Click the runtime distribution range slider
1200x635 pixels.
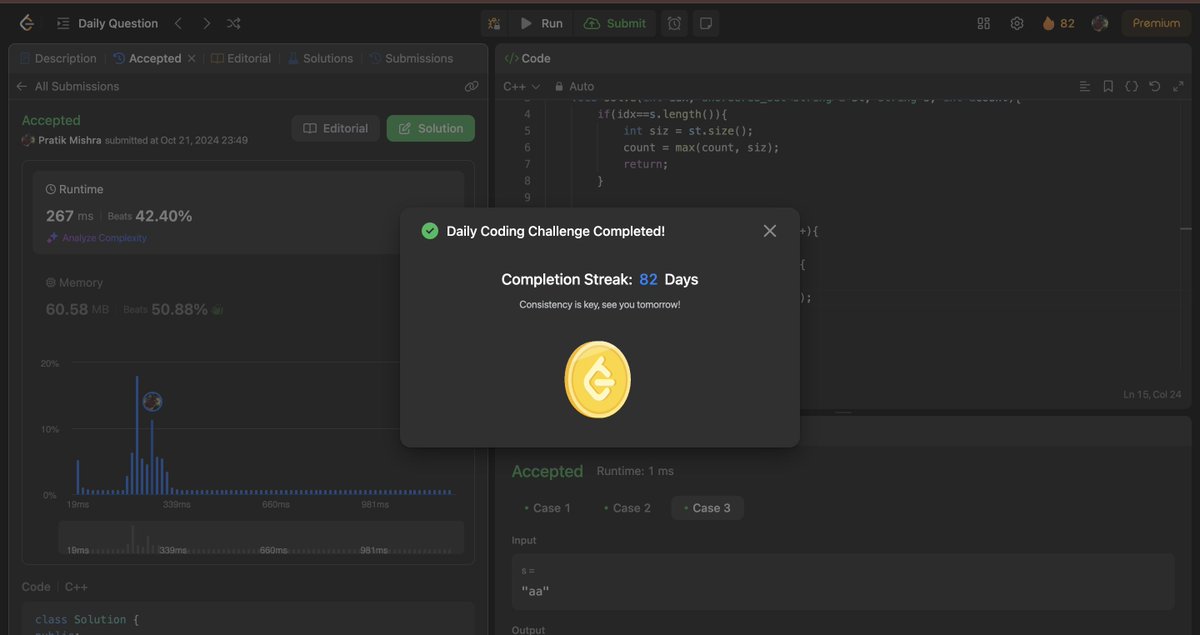[261, 539]
